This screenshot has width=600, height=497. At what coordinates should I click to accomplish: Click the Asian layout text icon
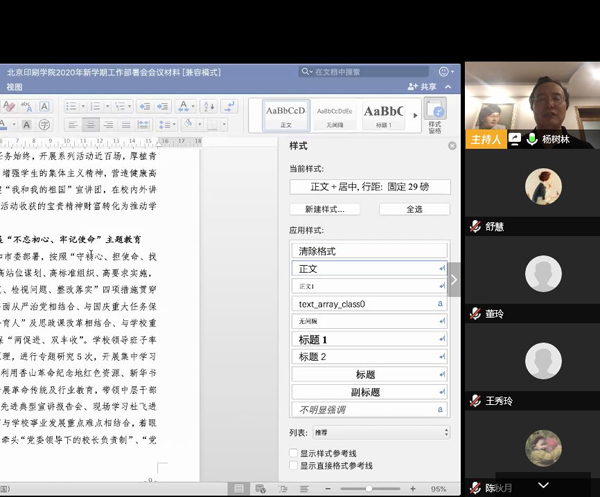click(184, 106)
